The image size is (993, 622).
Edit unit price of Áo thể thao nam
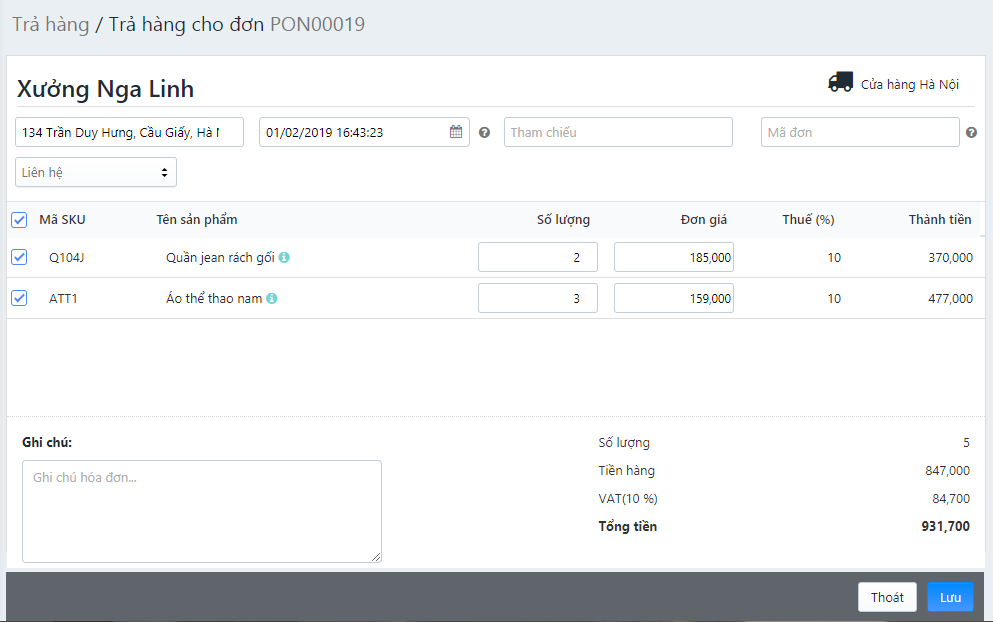(673, 298)
